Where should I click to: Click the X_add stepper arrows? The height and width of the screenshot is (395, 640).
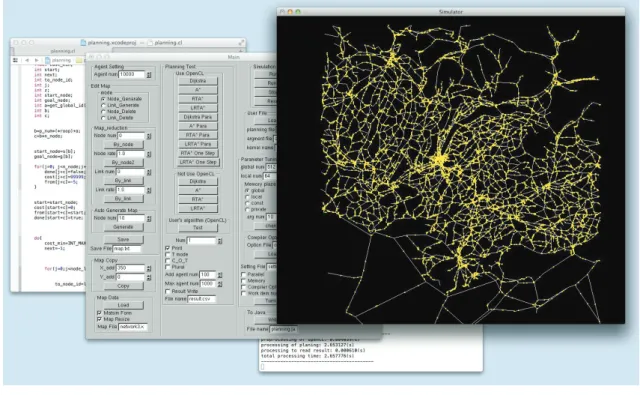point(149,269)
